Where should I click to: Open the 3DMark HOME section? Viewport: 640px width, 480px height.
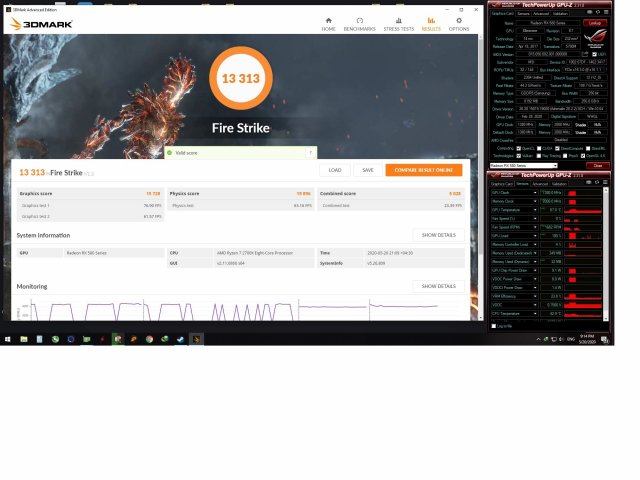329,23
